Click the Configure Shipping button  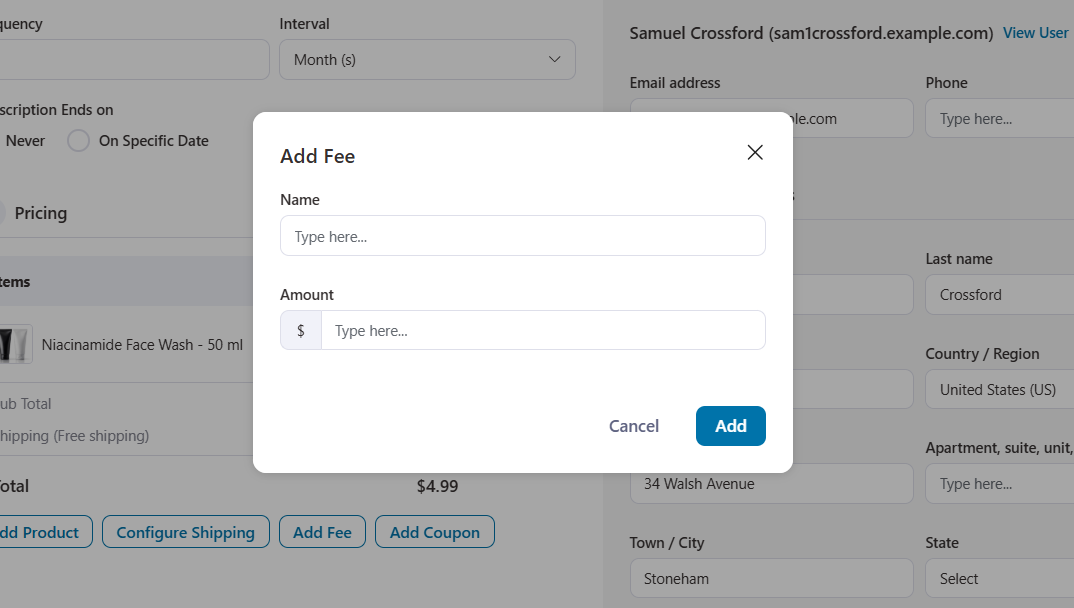[x=185, y=532]
